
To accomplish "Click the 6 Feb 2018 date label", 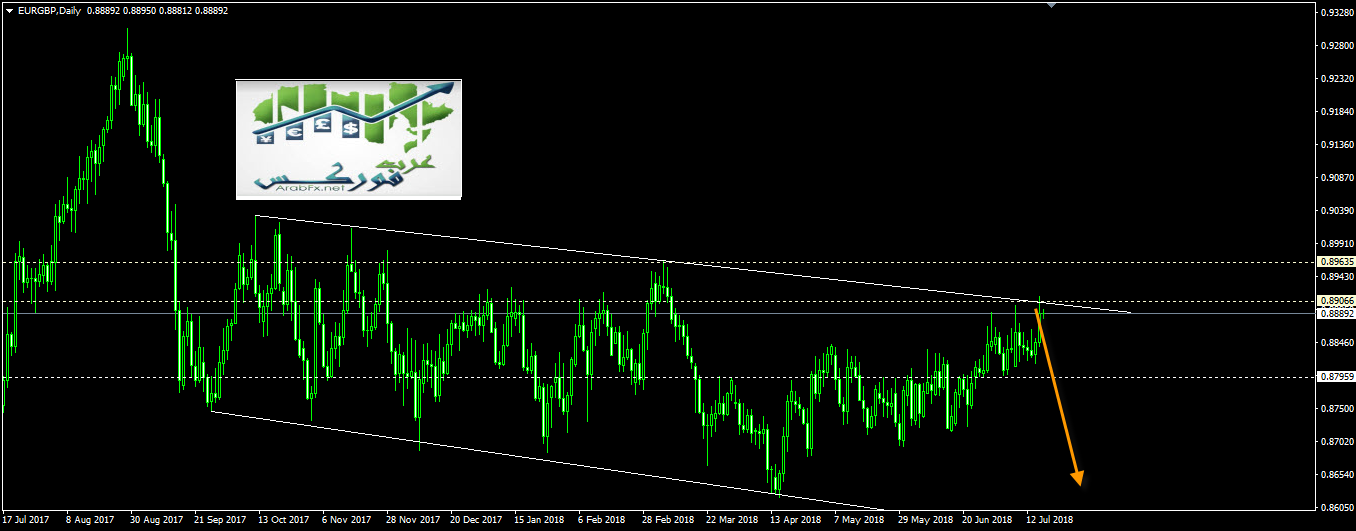I will 601,520.
